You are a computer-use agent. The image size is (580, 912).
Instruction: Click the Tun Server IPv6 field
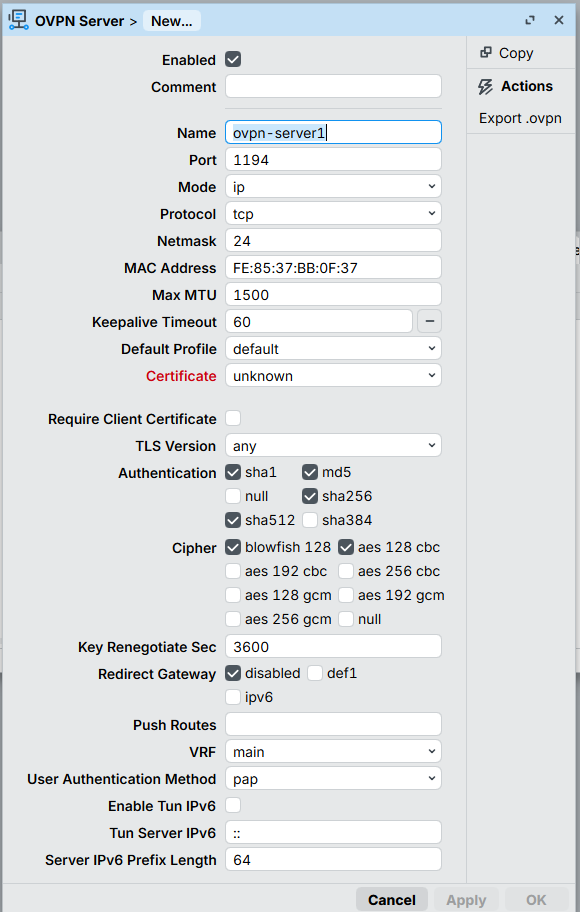[333, 832]
